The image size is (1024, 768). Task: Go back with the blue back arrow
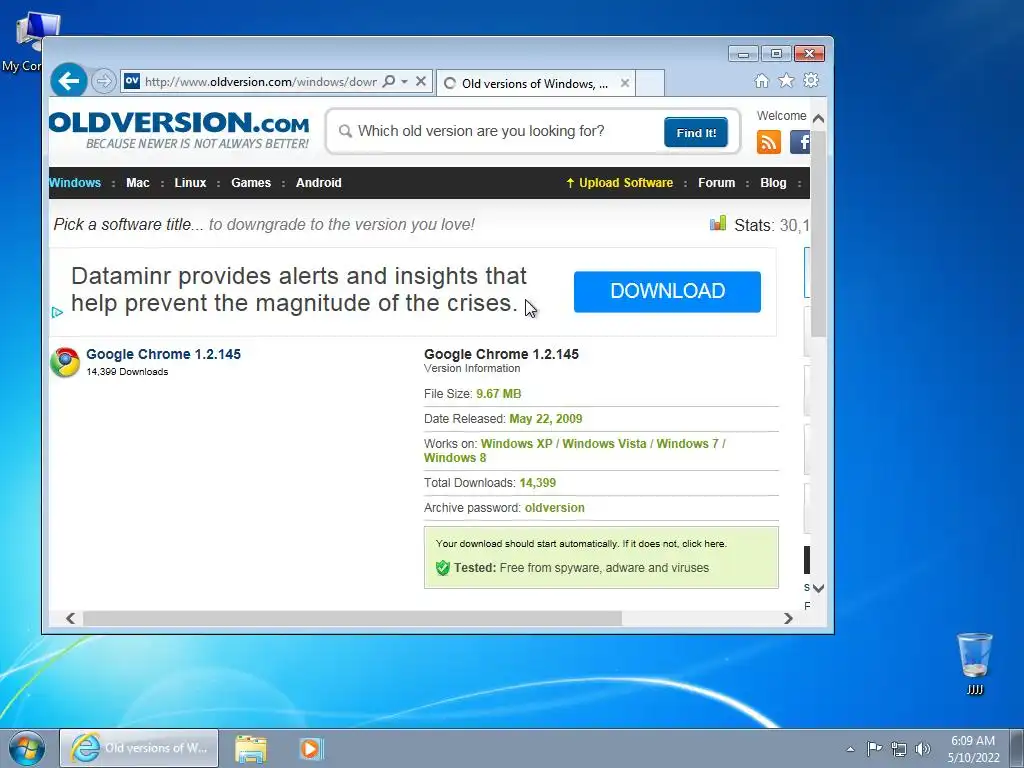pos(69,80)
